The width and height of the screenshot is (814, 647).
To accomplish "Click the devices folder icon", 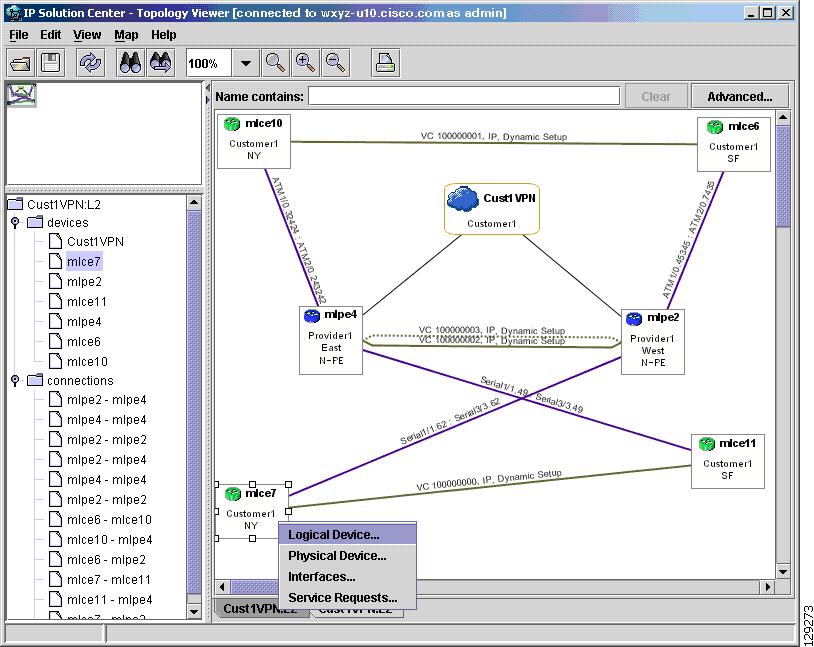I will 35,222.
